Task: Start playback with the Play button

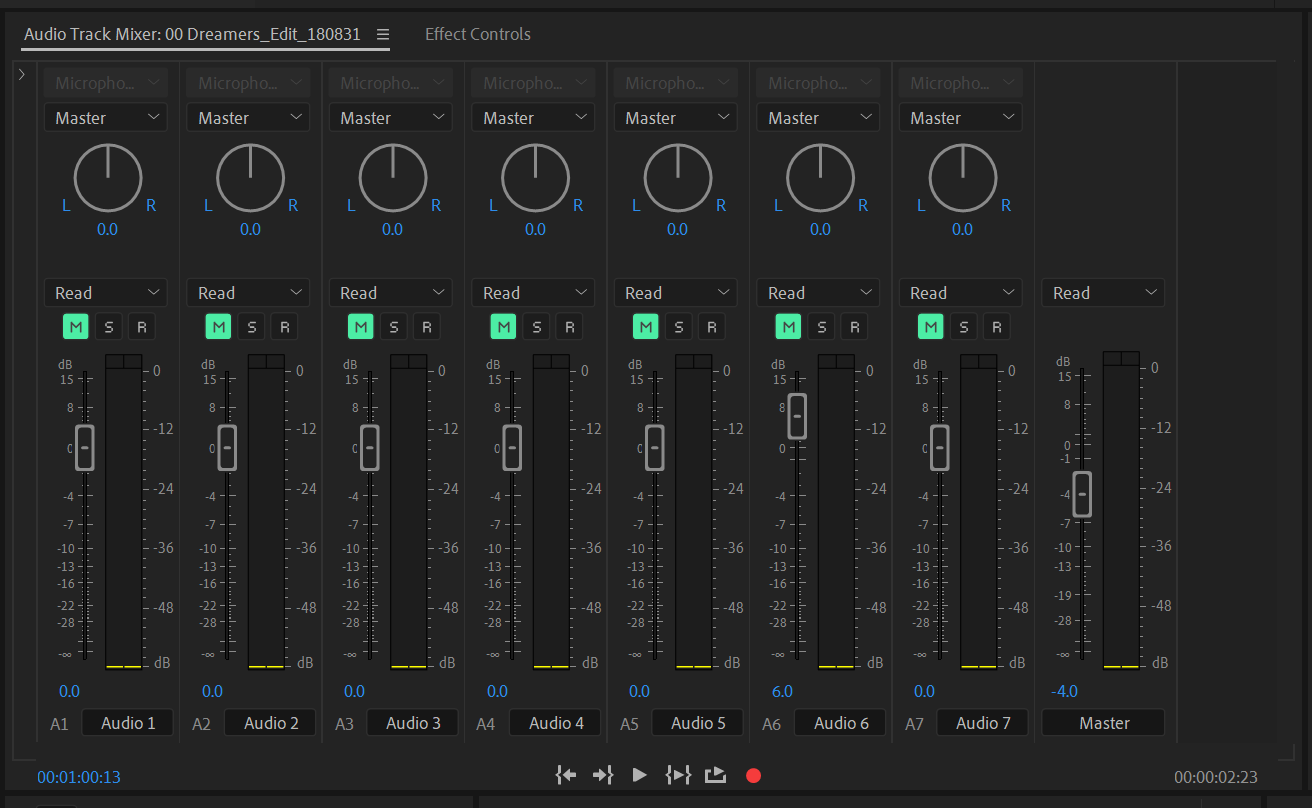Action: click(640, 775)
